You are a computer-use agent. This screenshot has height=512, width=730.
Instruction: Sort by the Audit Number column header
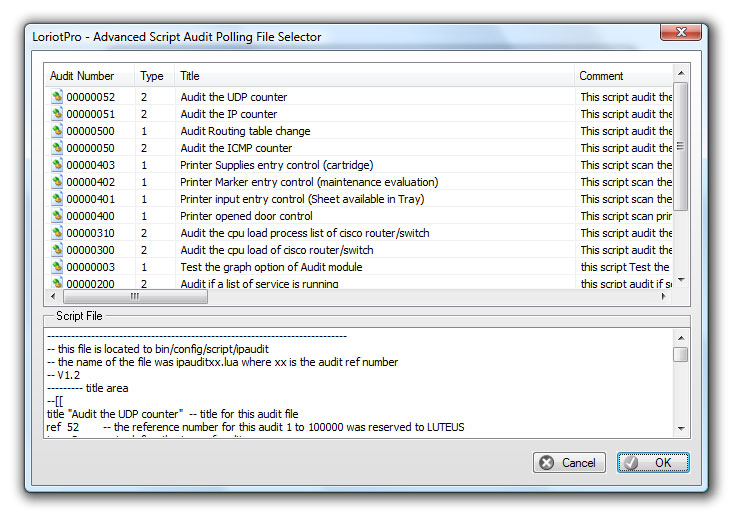coord(90,76)
